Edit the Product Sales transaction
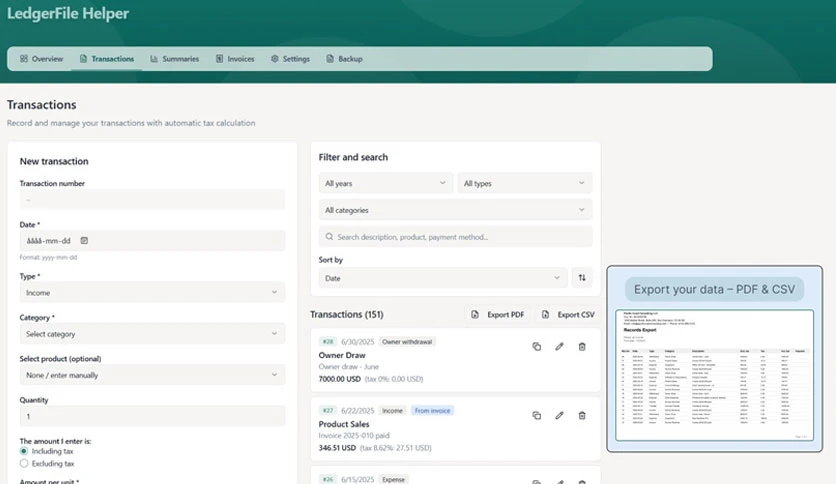 click(x=559, y=415)
